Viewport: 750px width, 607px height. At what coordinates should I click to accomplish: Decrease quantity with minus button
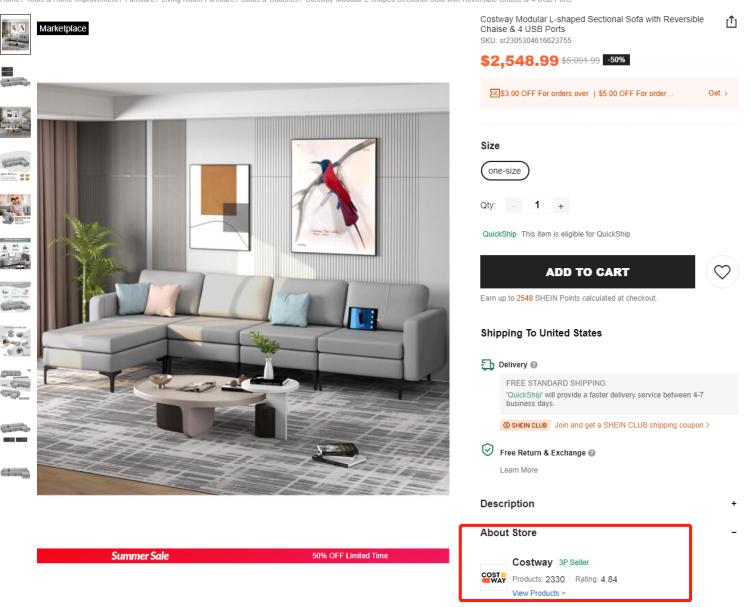click(x=514, y=206)
